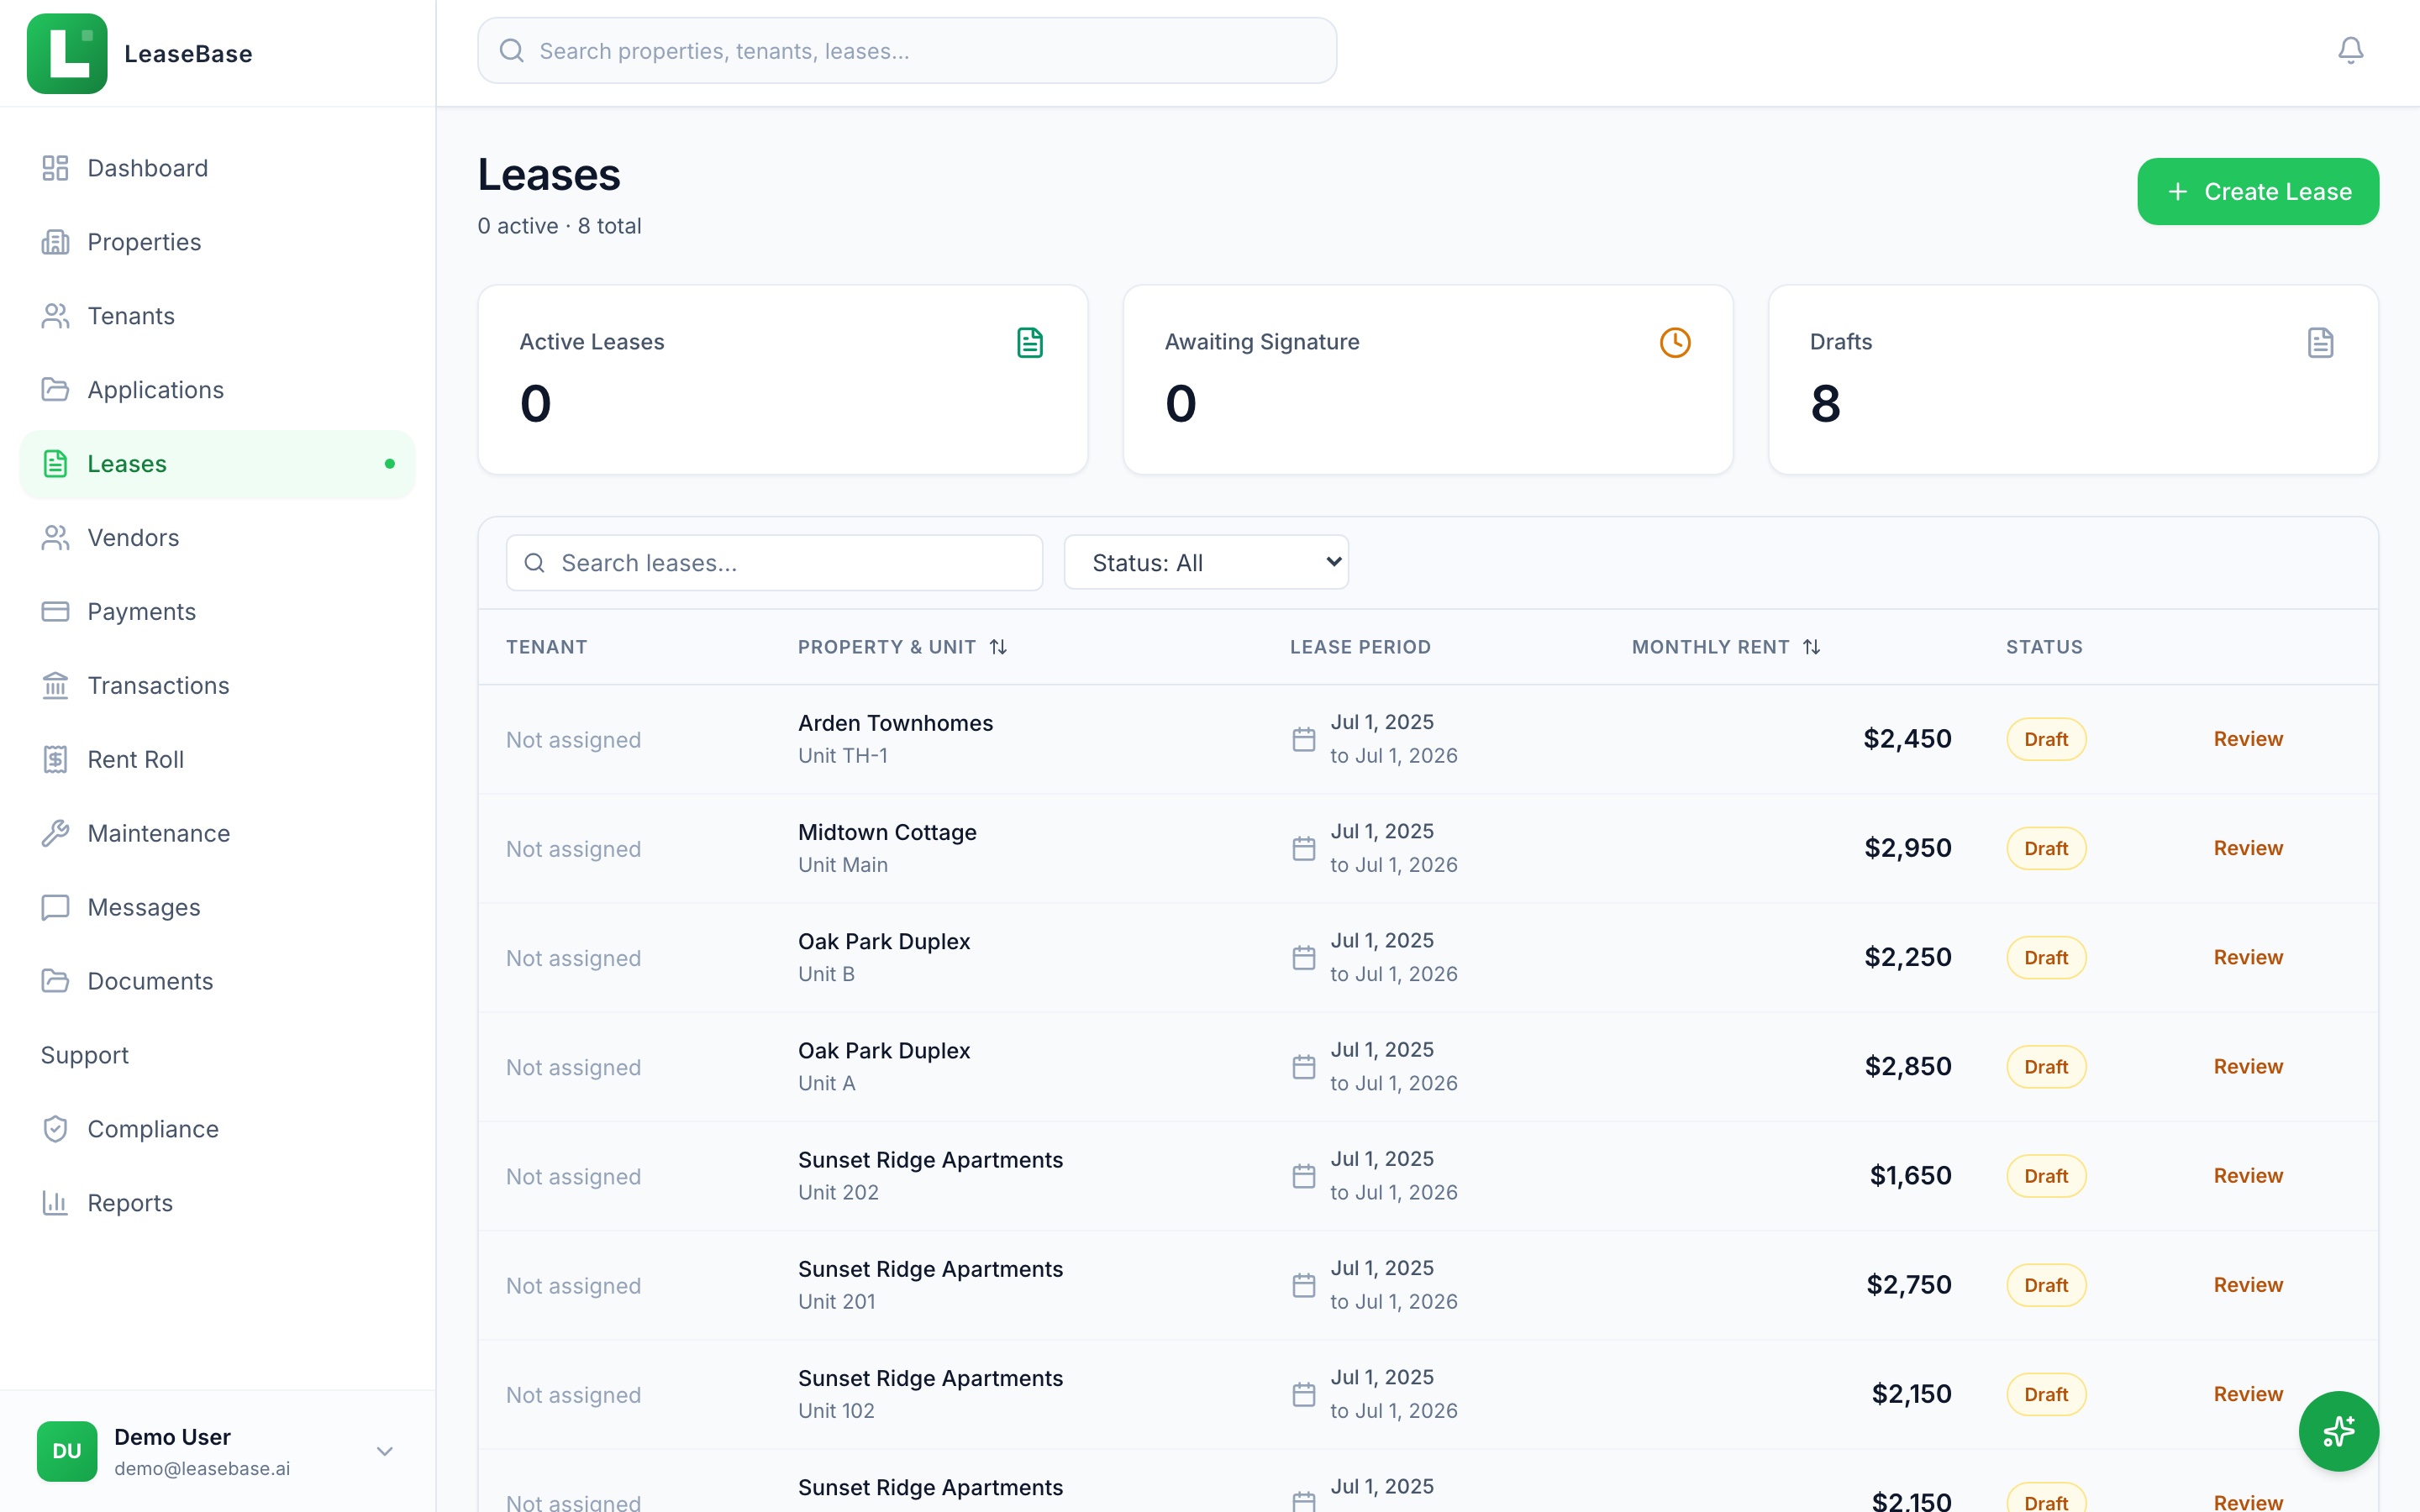Click the Properties building icon
This screenshot has height=1512, width=2420.
click(x=55, y=242)
